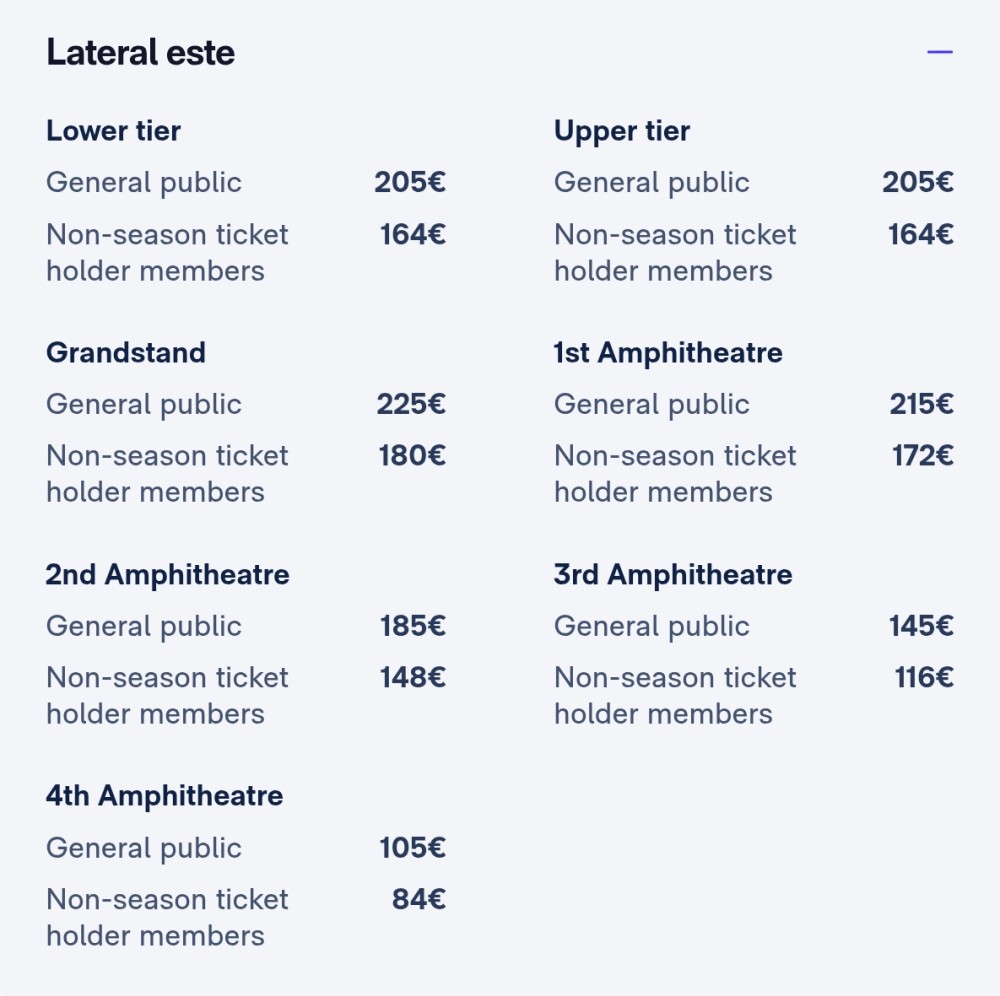Collapse the Lateral este section
Viewport: 1000px width, 996px height.
click(939, 52)
